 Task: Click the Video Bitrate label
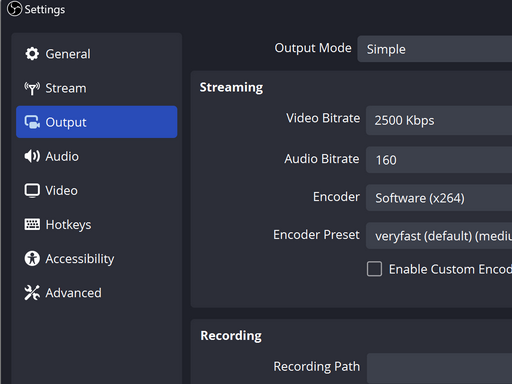point(323,118)
